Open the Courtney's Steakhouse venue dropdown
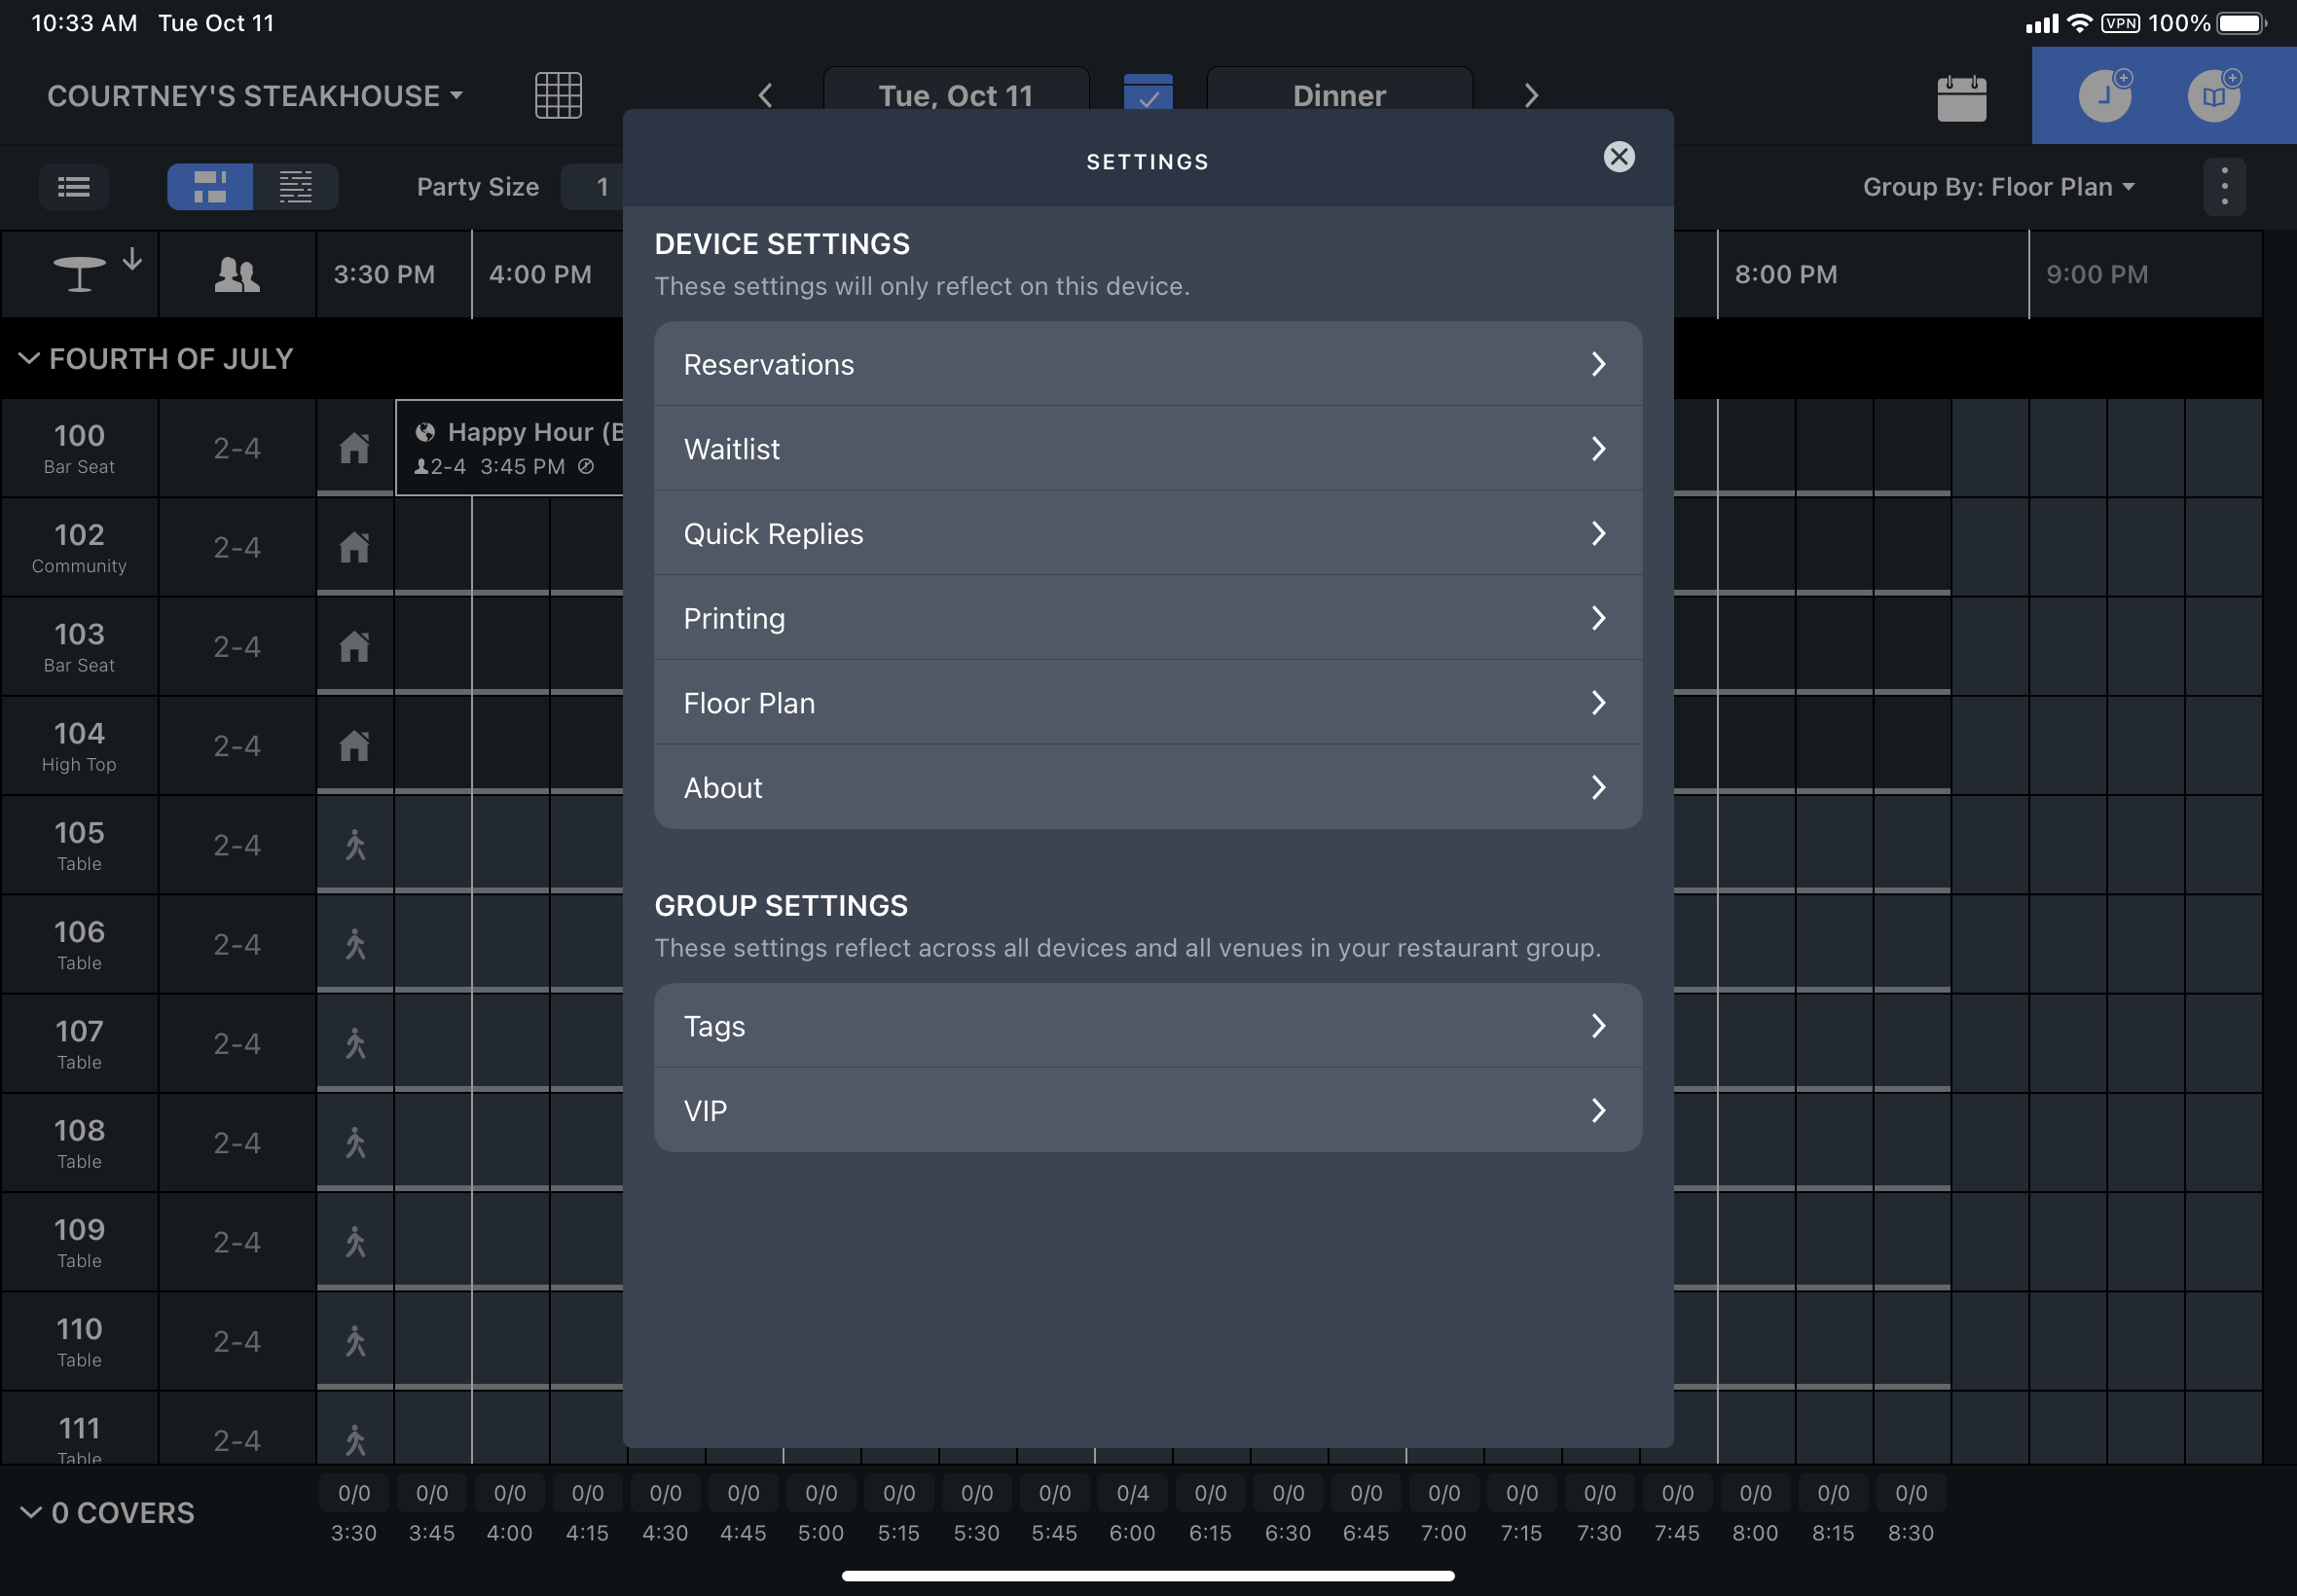 [255, 96]
